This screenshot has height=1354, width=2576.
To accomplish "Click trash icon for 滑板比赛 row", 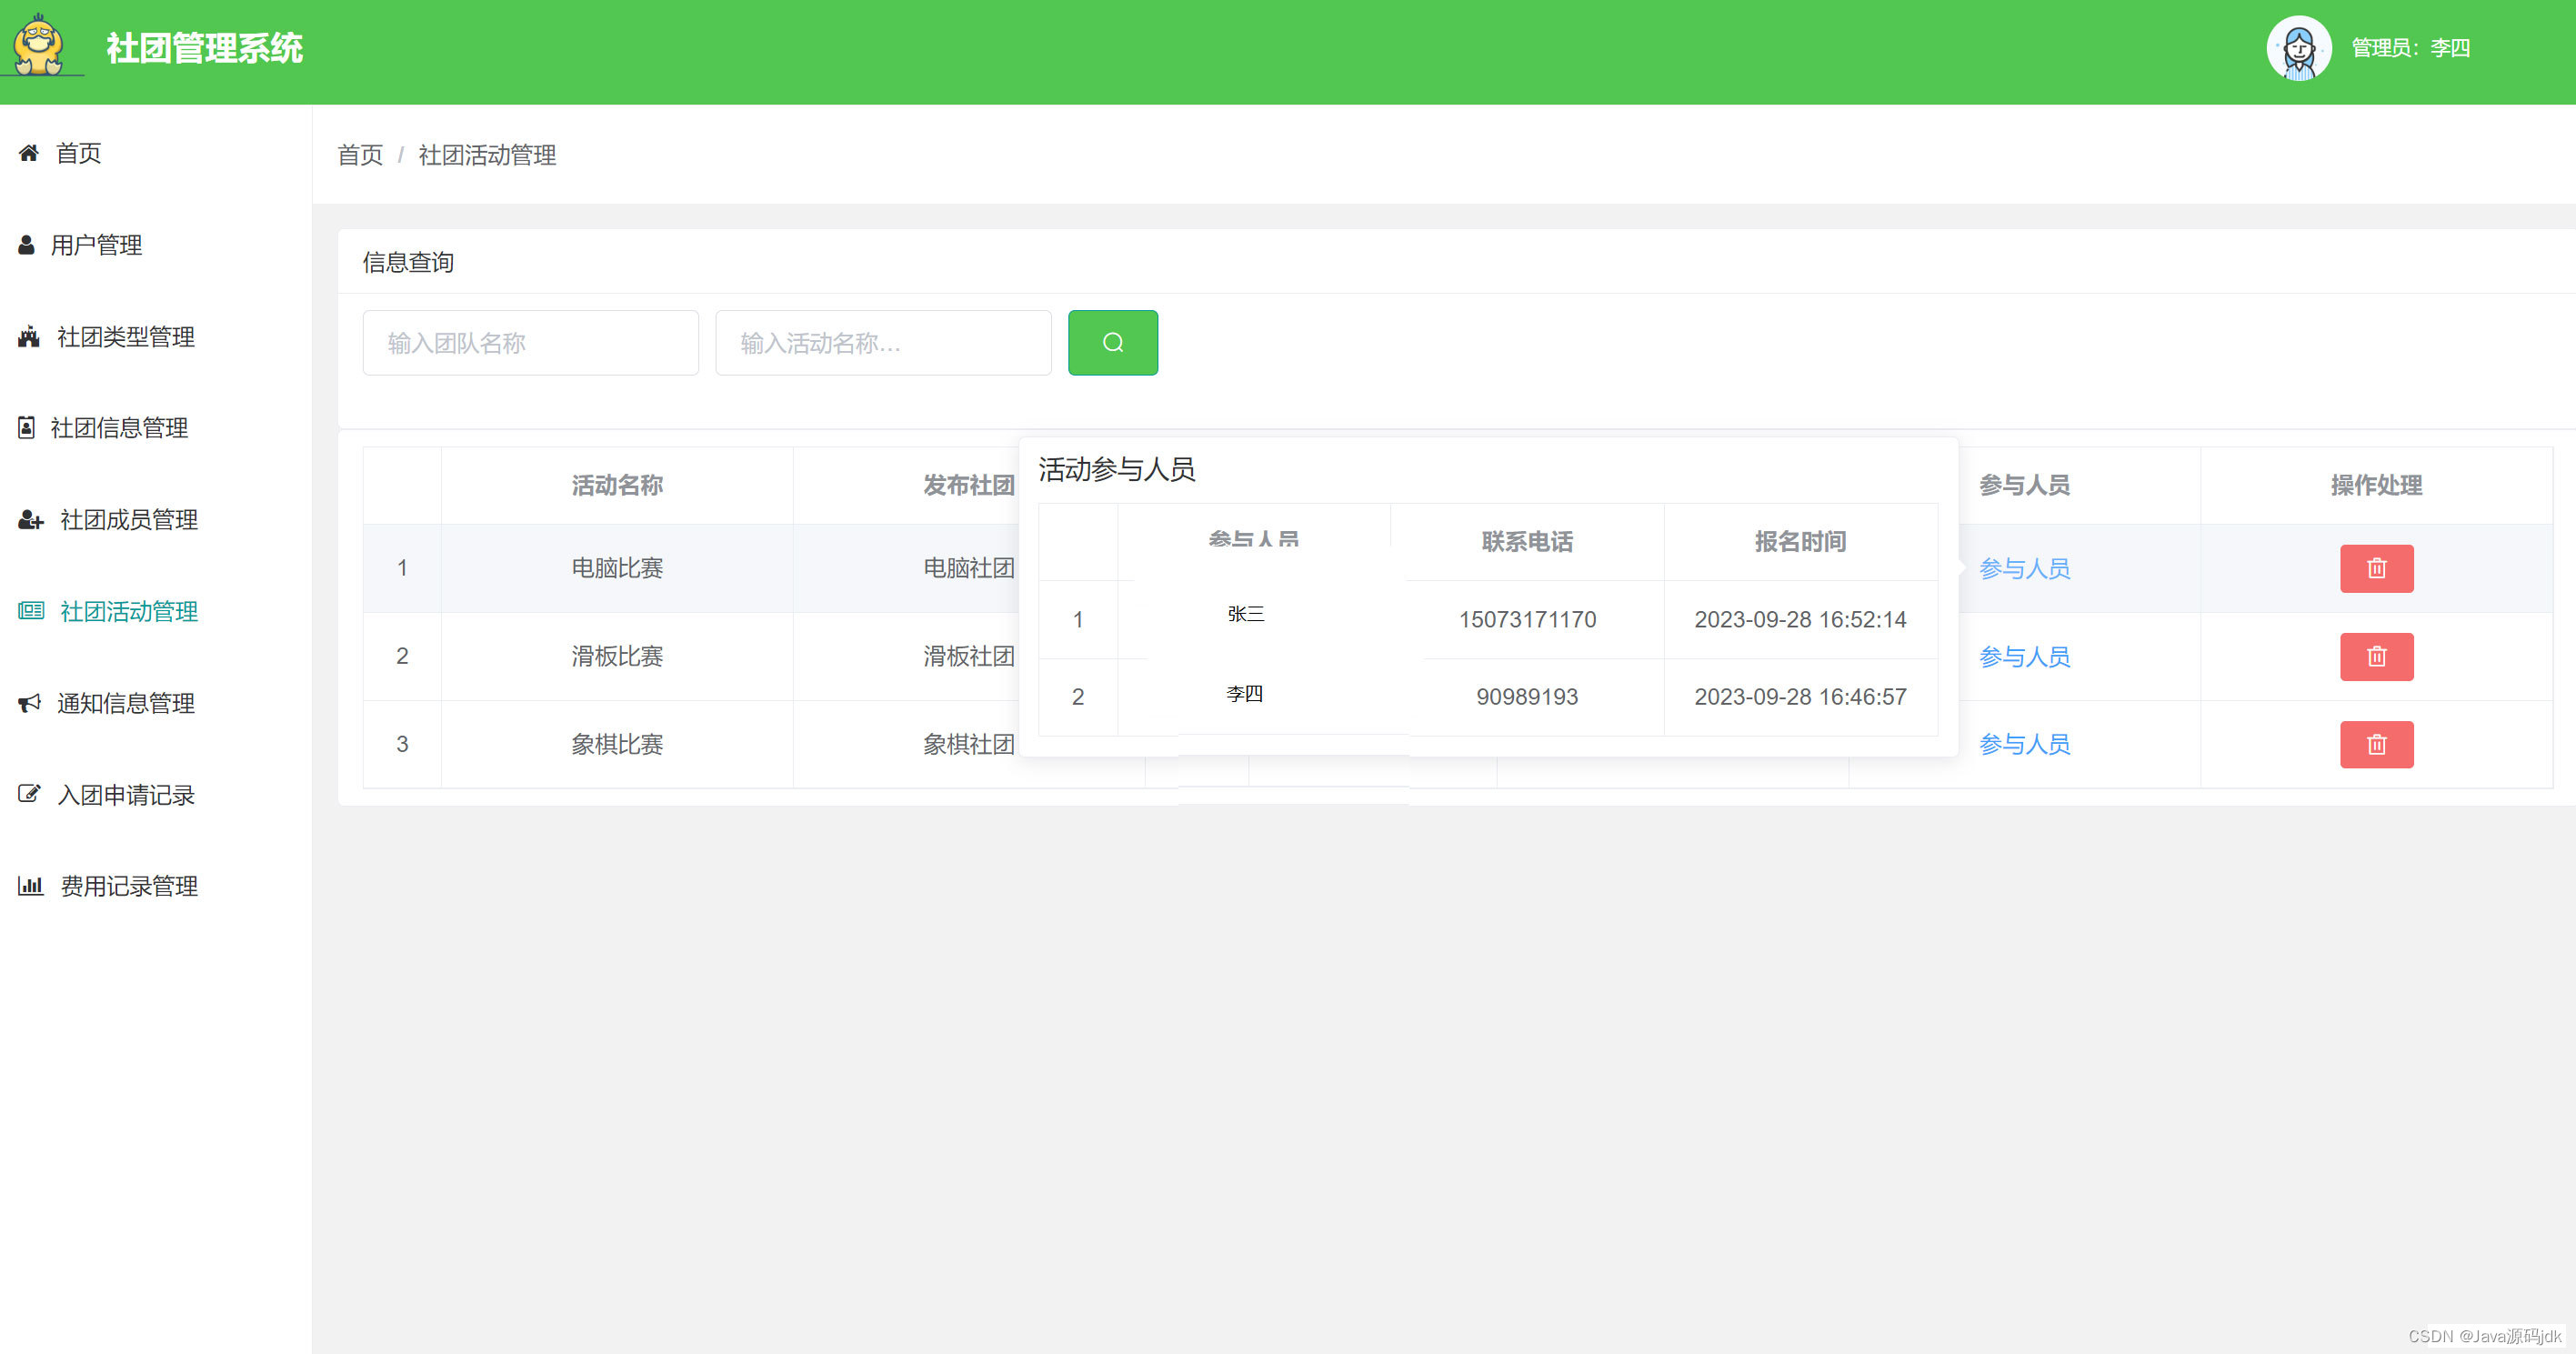I will tap(2376, 656).
